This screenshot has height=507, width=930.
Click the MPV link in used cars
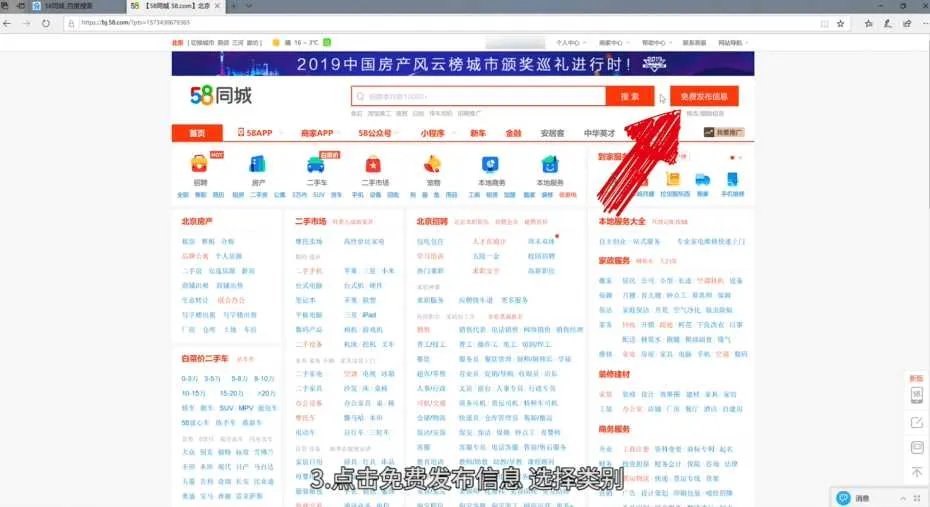(246, 408)
